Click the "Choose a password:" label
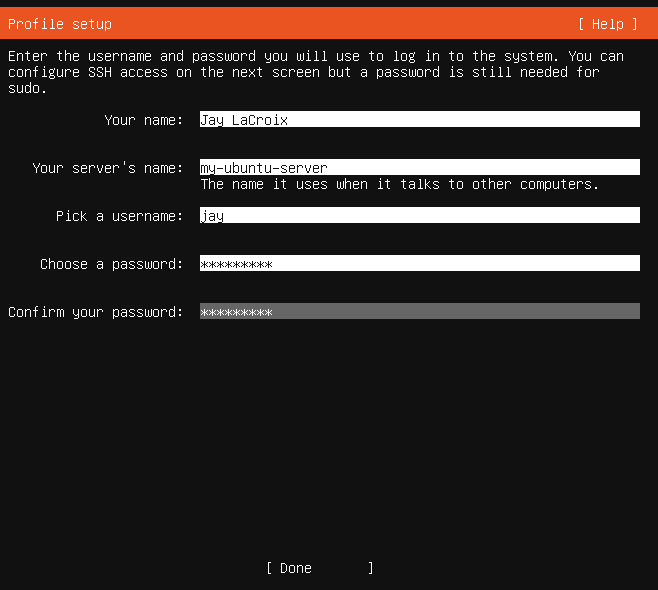This screenshot has width=658, height=590. 112,264
